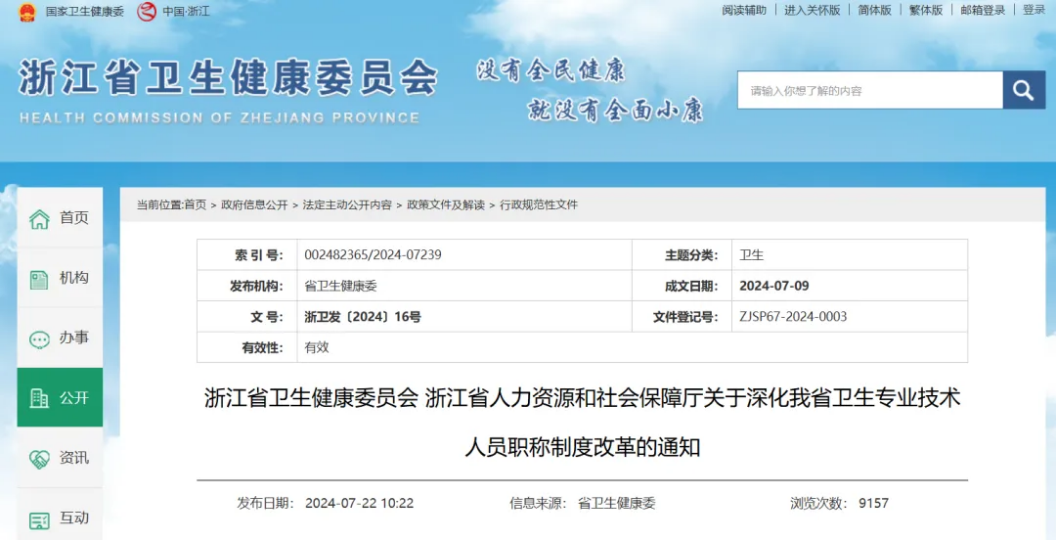Viewport: 1056px width, 540px height.
Task: Open 政策文件及解读 breadcrumb link
Action: click(445, 205)
